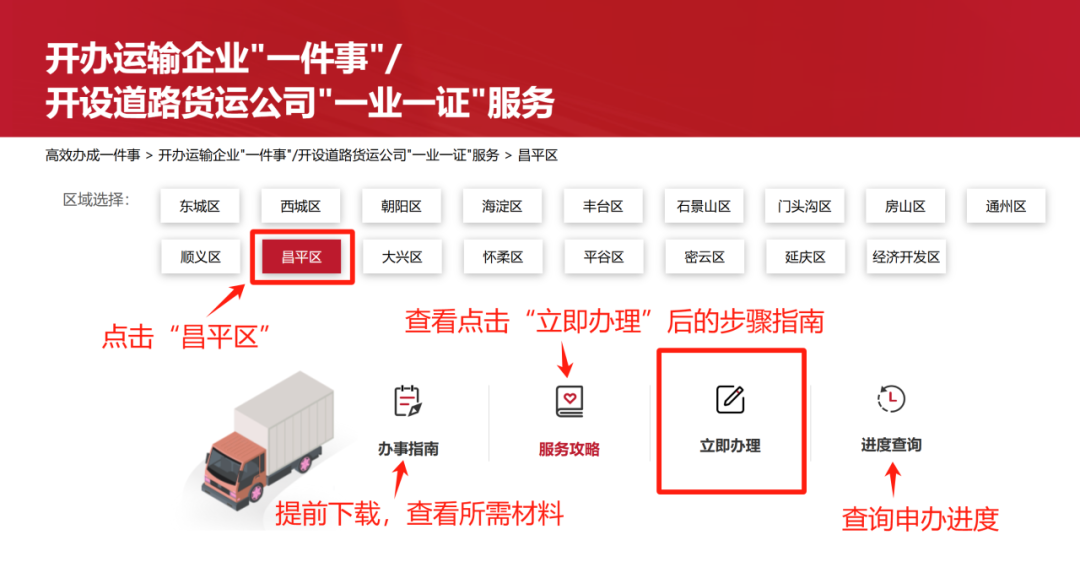
Task: Select 通州区 district
Action: pos(1006,206)
